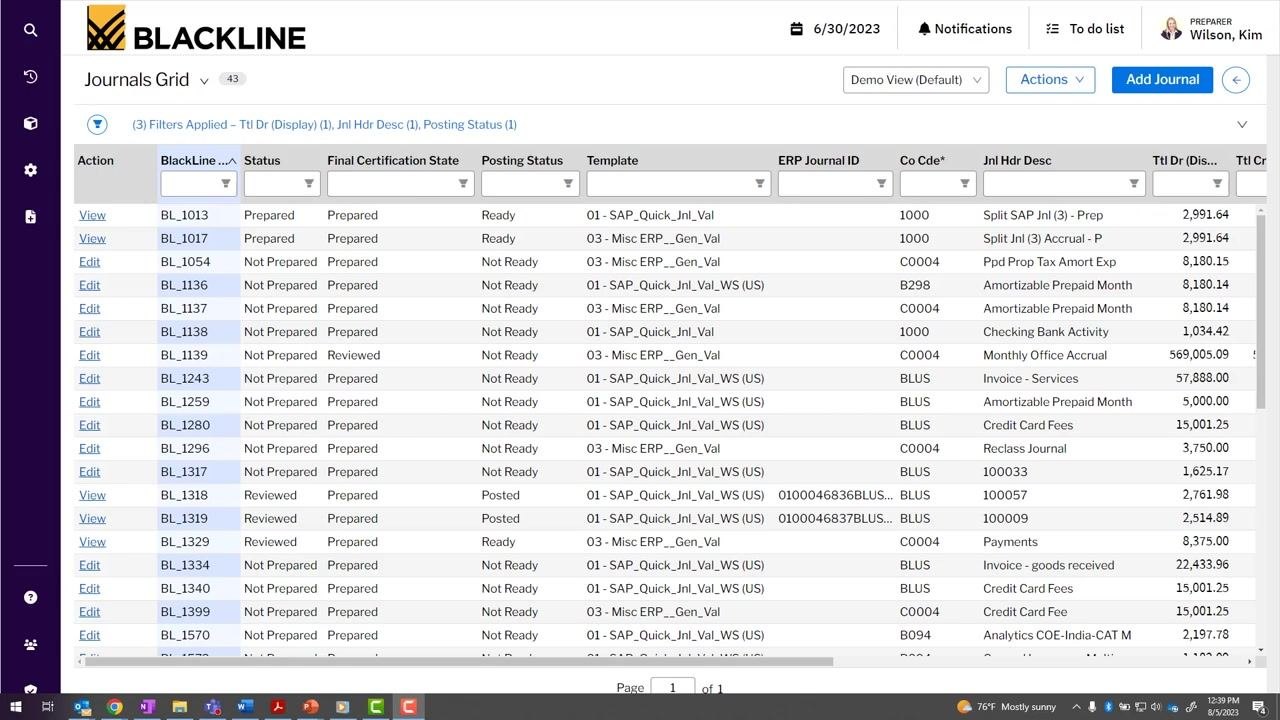Click the circled back arrow icon

[x=1236, y=80]
